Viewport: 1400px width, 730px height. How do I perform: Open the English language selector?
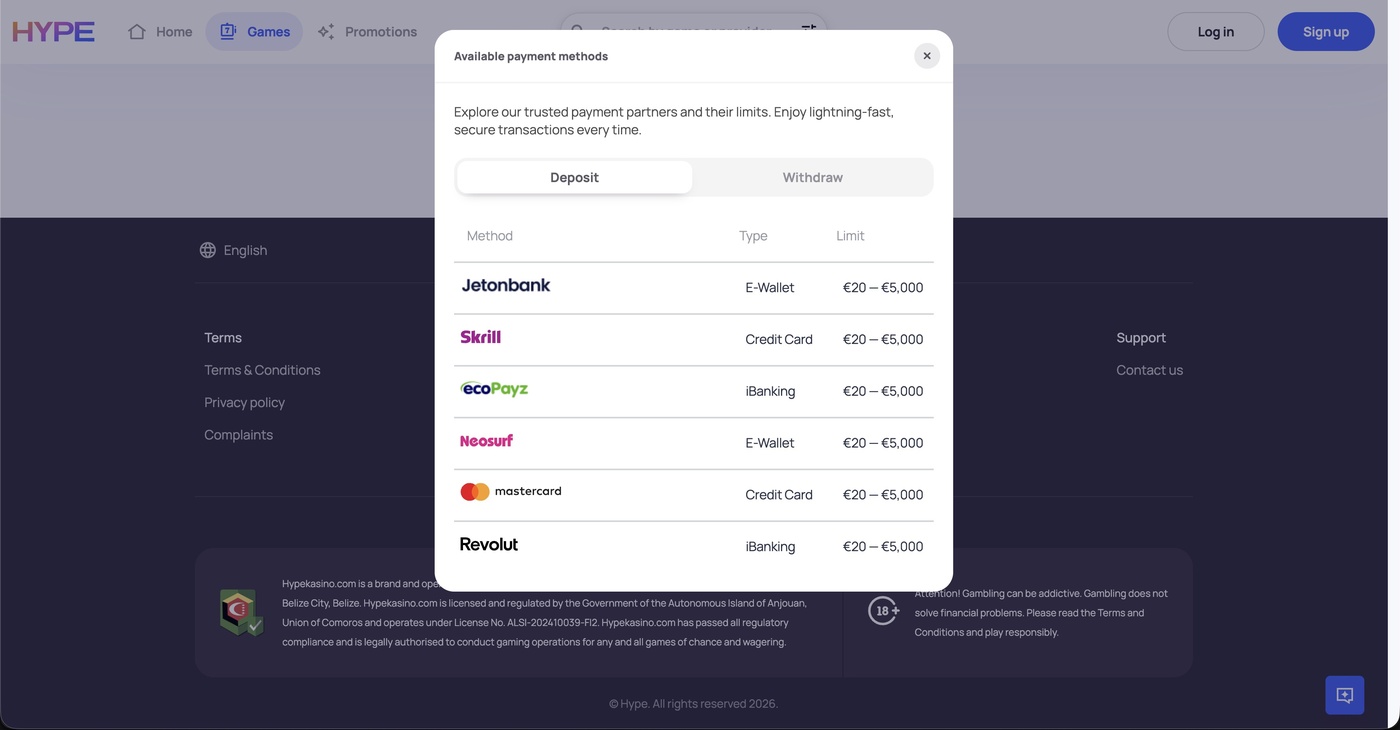coord(233,250)
